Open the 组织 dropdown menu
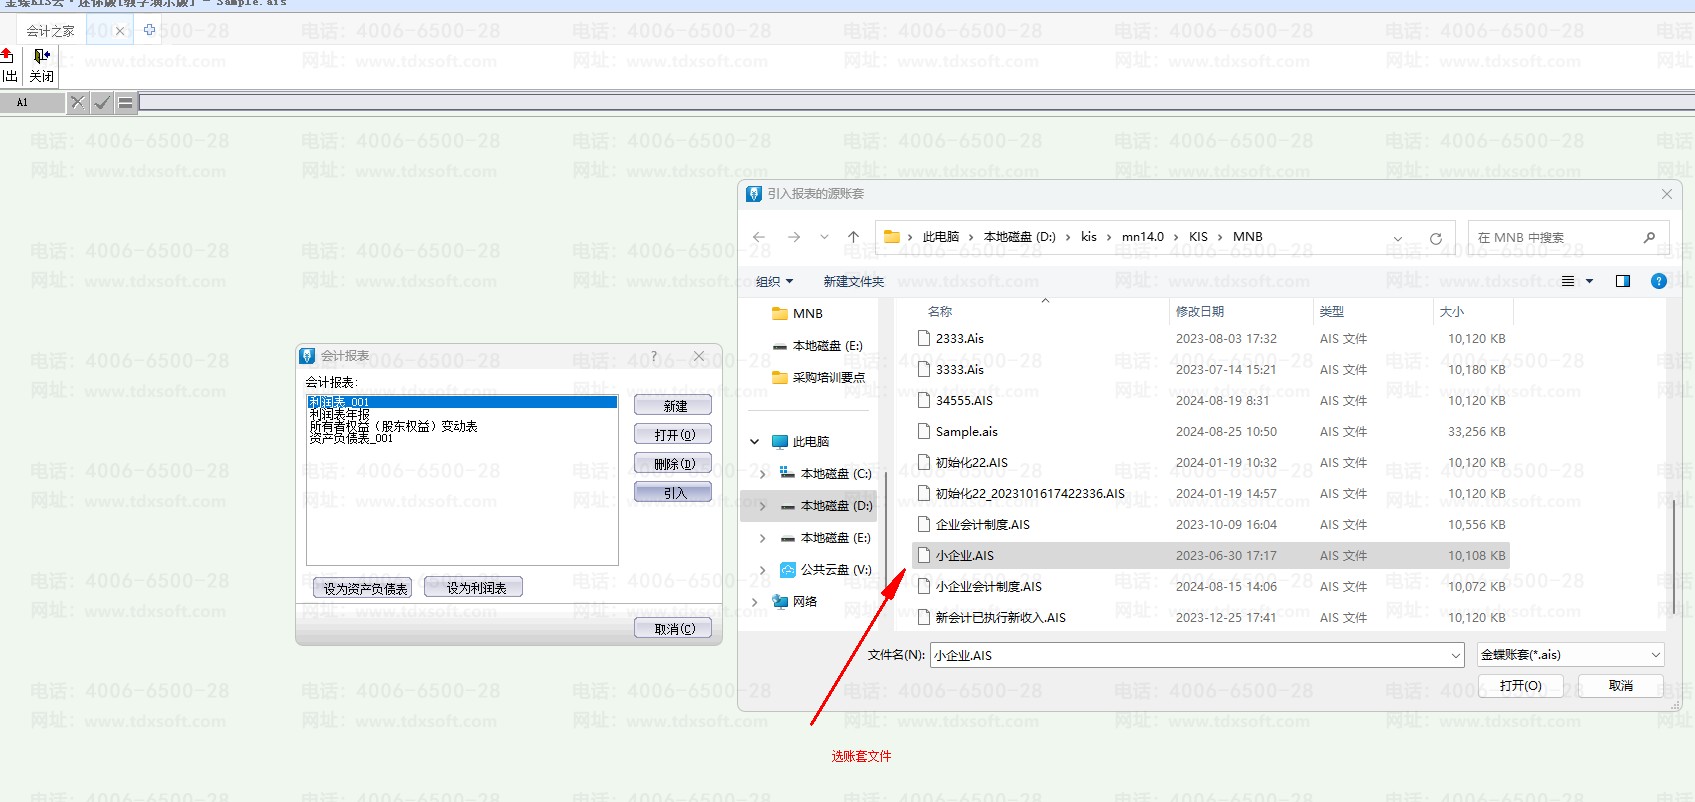Viewport: 1695px width, 802px height. point(775,282)
